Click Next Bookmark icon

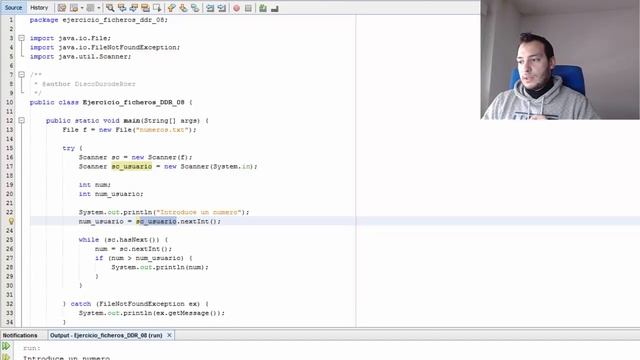point(184,8)
